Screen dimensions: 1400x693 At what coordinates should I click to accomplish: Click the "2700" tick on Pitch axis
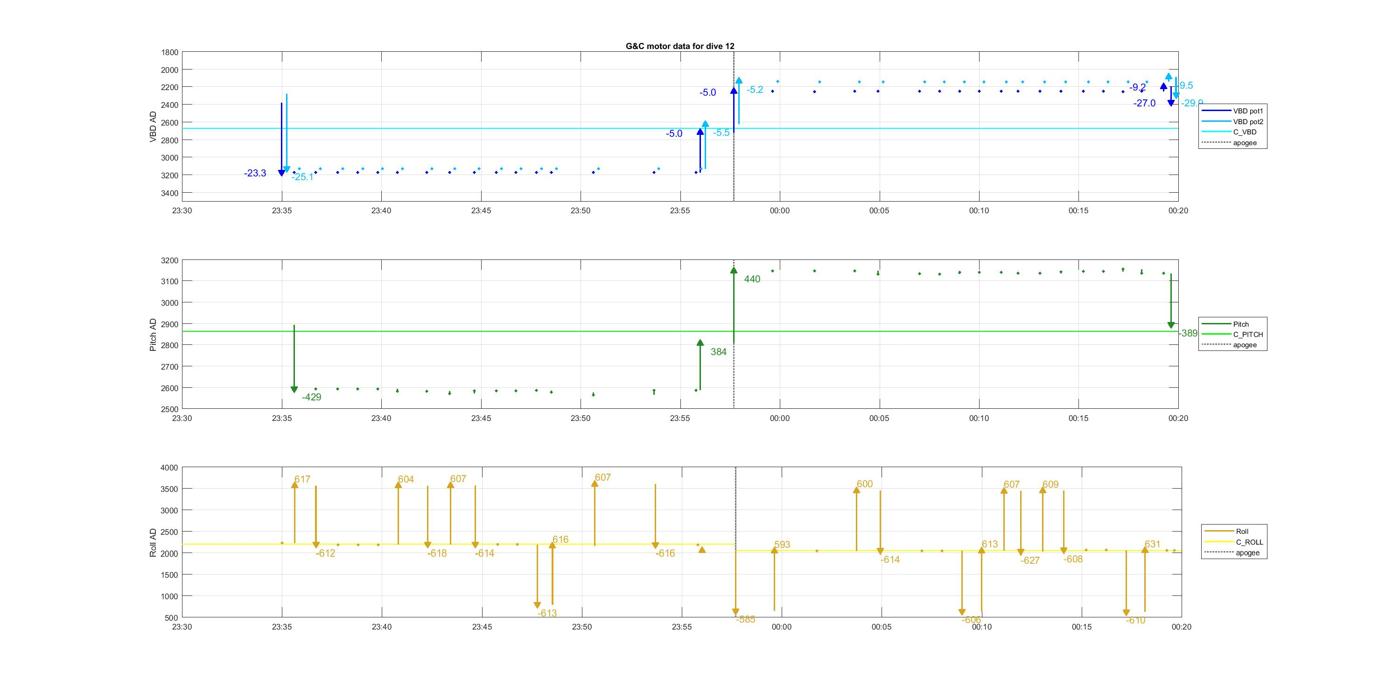170,367
